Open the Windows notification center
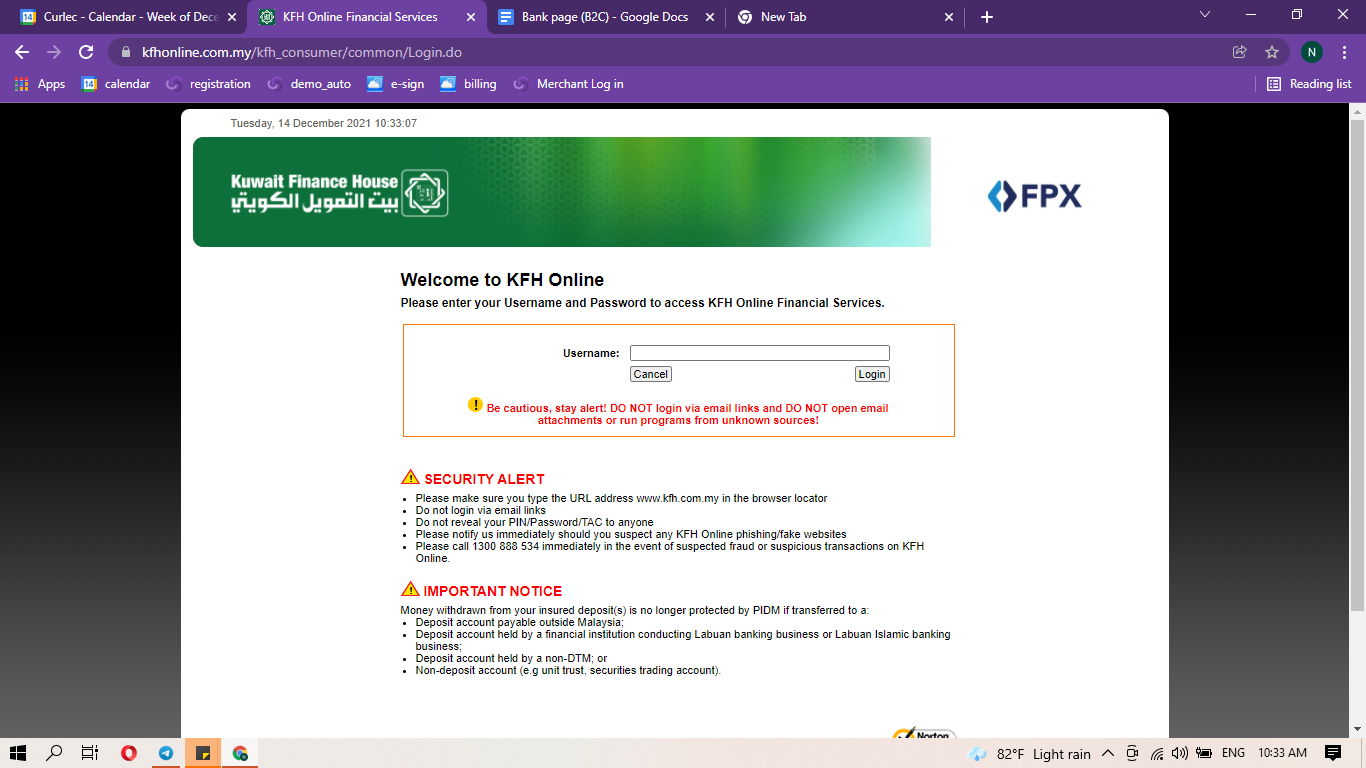 click(x=1333, y=753)
